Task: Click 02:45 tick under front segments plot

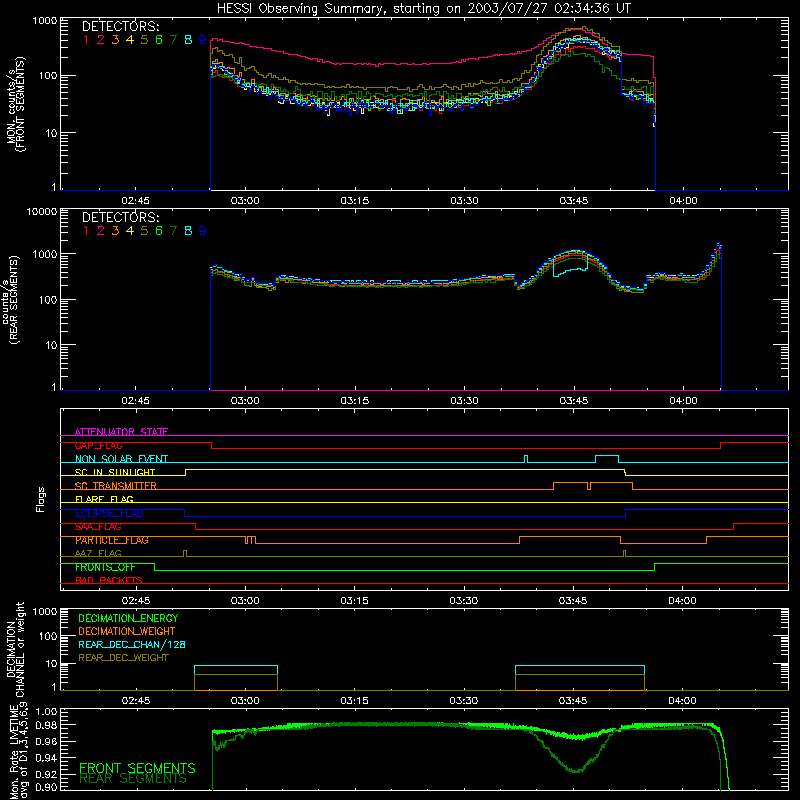Action: pyautogui.click(x=135, y=201)
